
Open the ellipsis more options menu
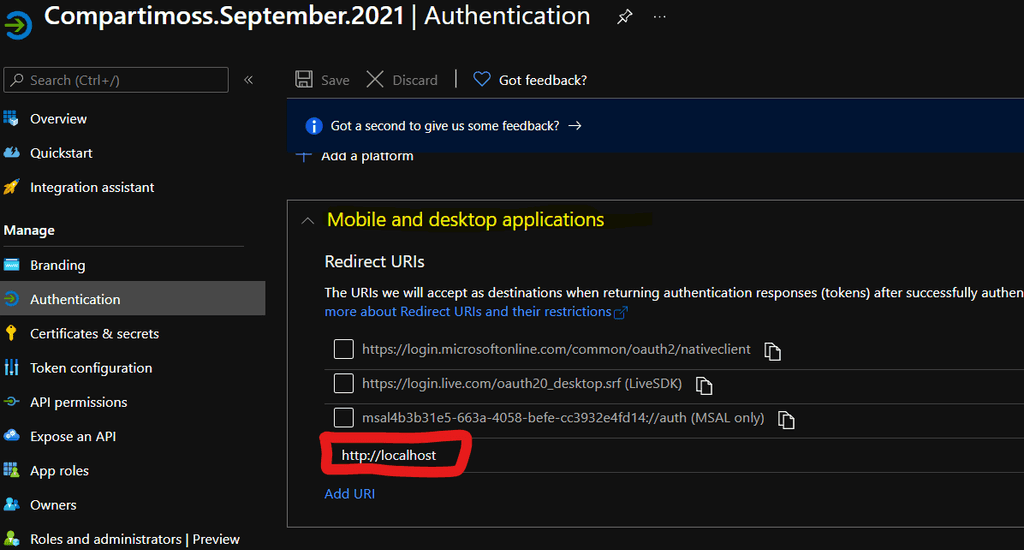(x=660, y=16)
